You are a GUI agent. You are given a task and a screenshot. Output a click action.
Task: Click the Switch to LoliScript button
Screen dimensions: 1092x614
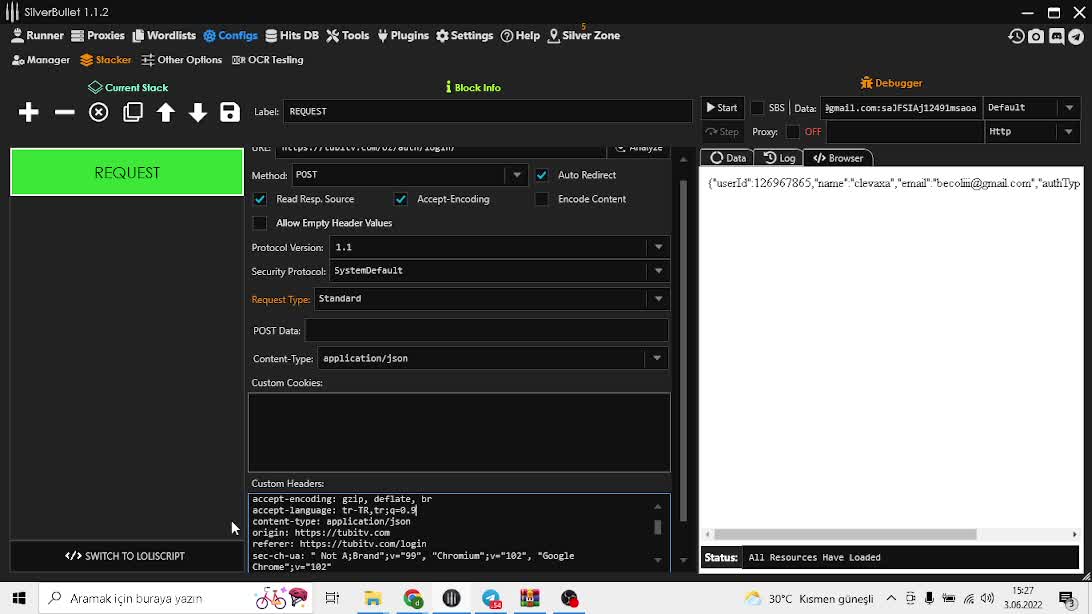(126, 555)
